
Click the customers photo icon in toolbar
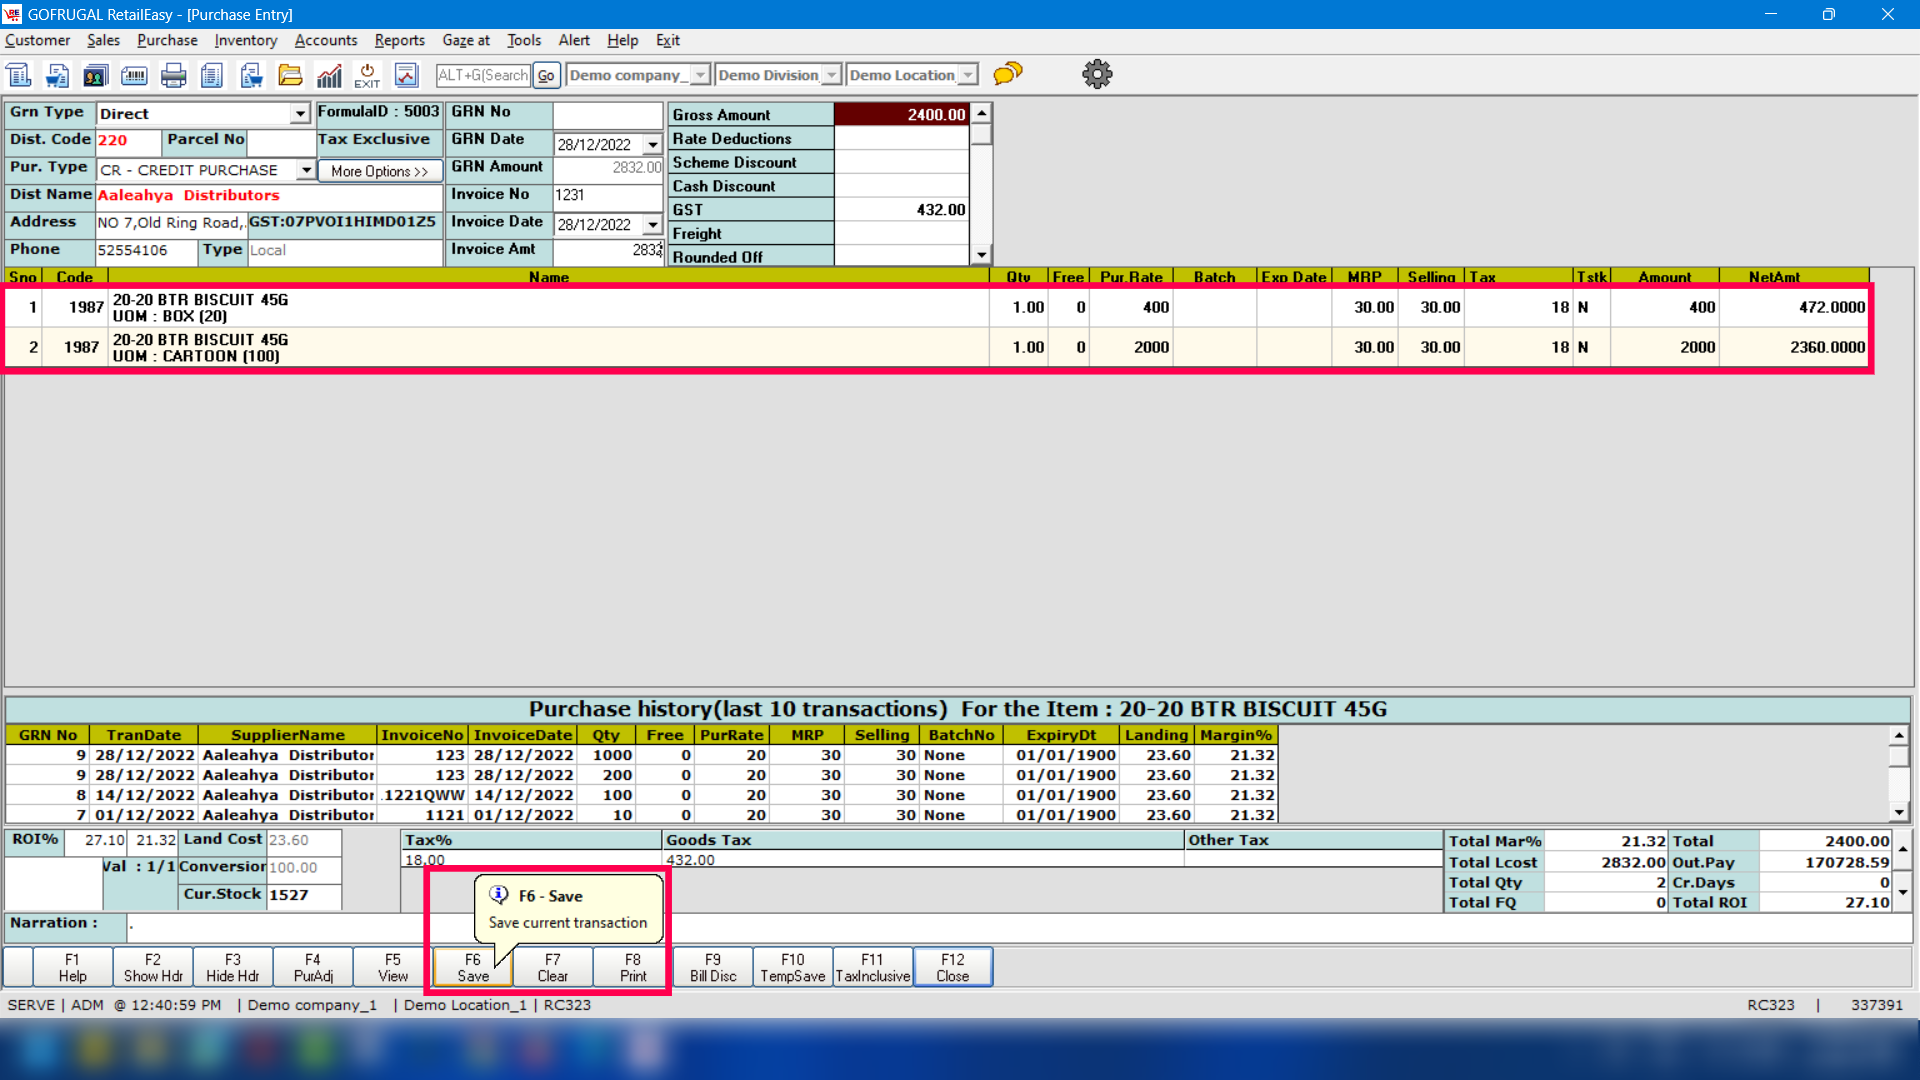95,75
